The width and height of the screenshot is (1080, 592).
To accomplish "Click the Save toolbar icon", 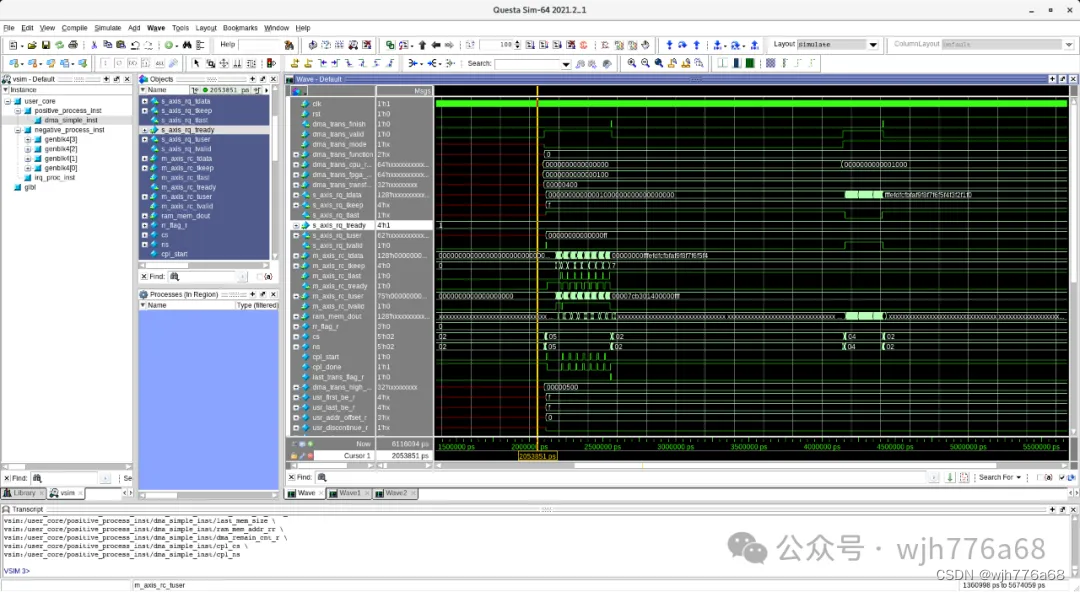I will point(45,45).
